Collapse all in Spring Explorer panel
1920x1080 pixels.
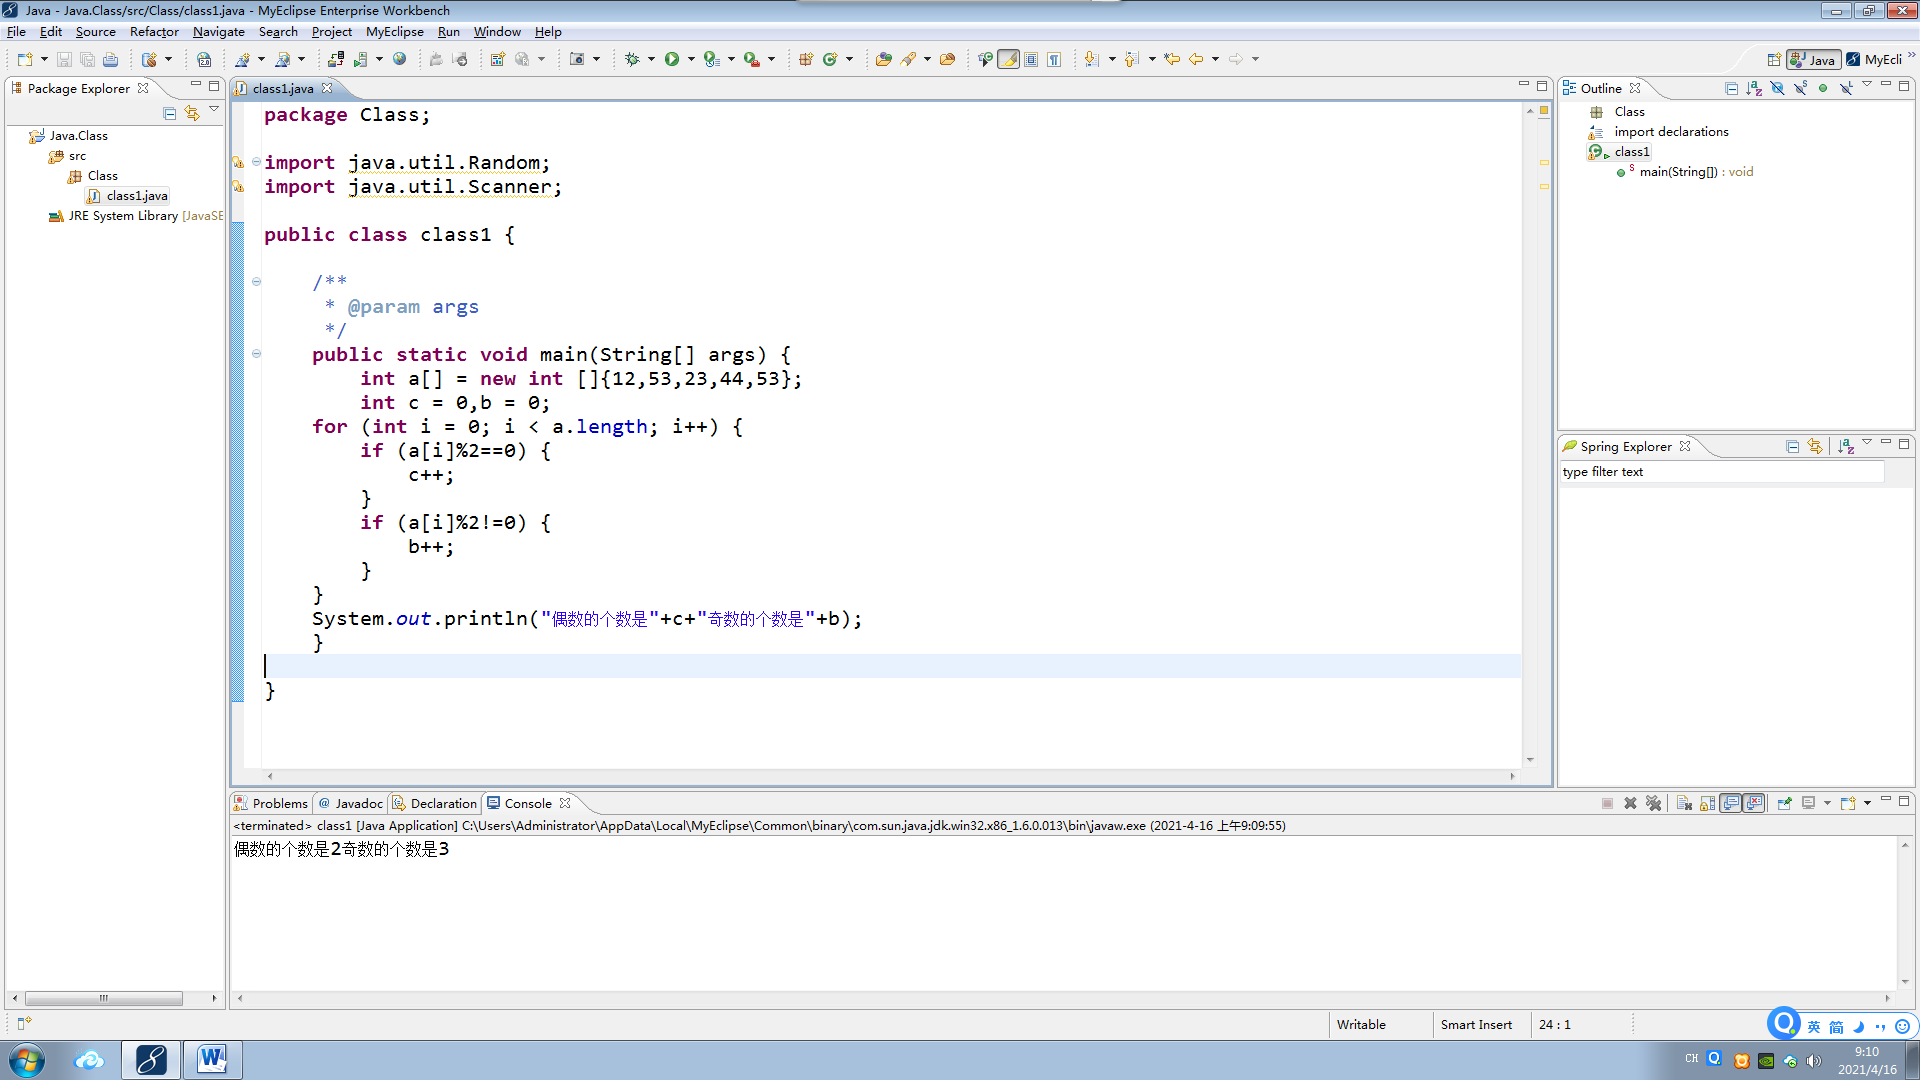click(1792, 447)
